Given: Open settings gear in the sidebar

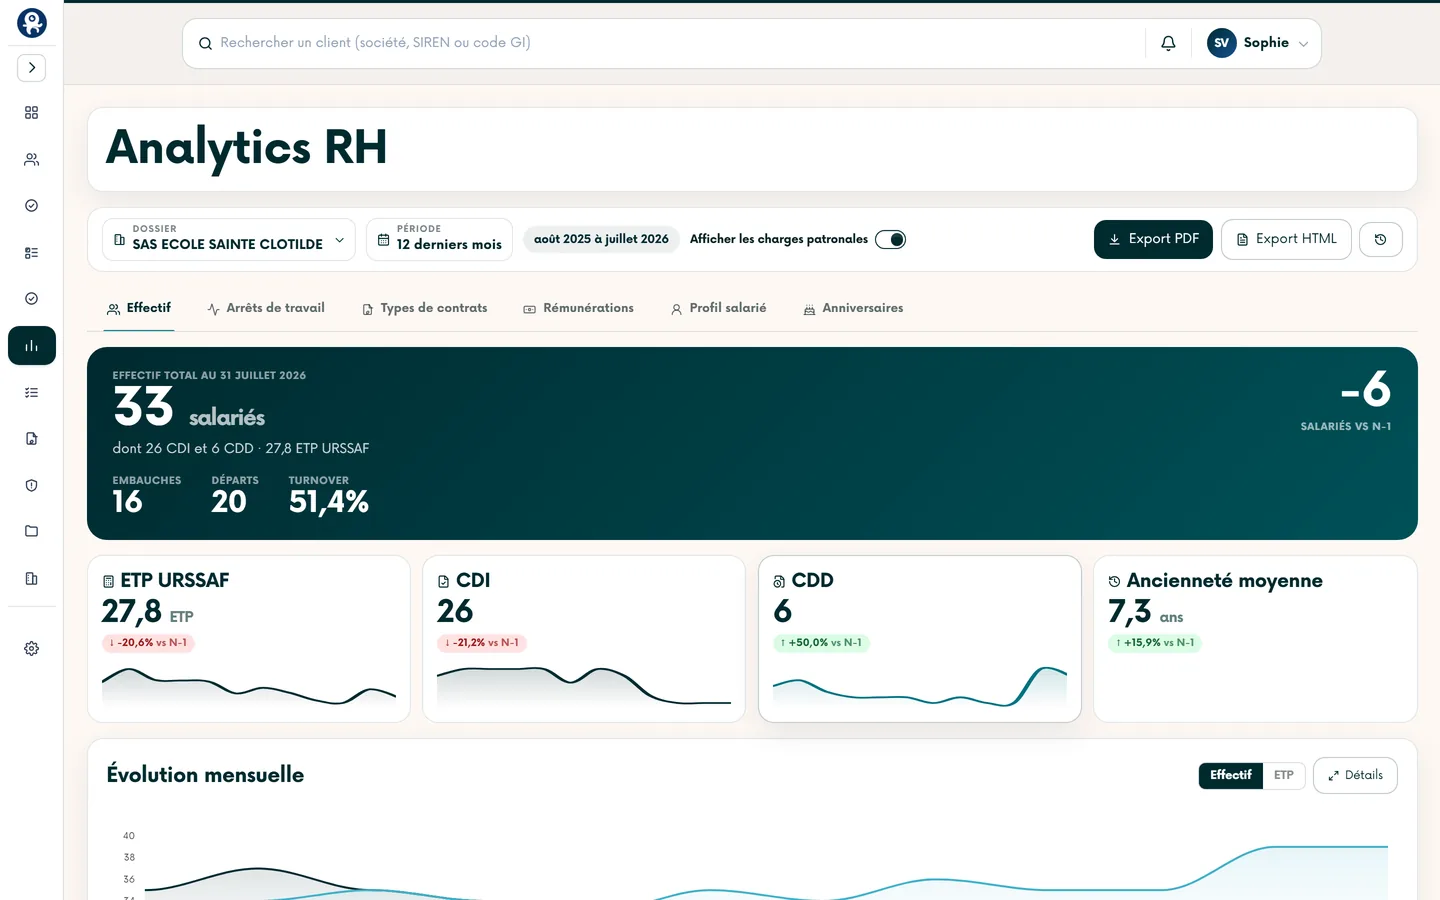Looking at the screenshot, I should click(x=31, y=648).
